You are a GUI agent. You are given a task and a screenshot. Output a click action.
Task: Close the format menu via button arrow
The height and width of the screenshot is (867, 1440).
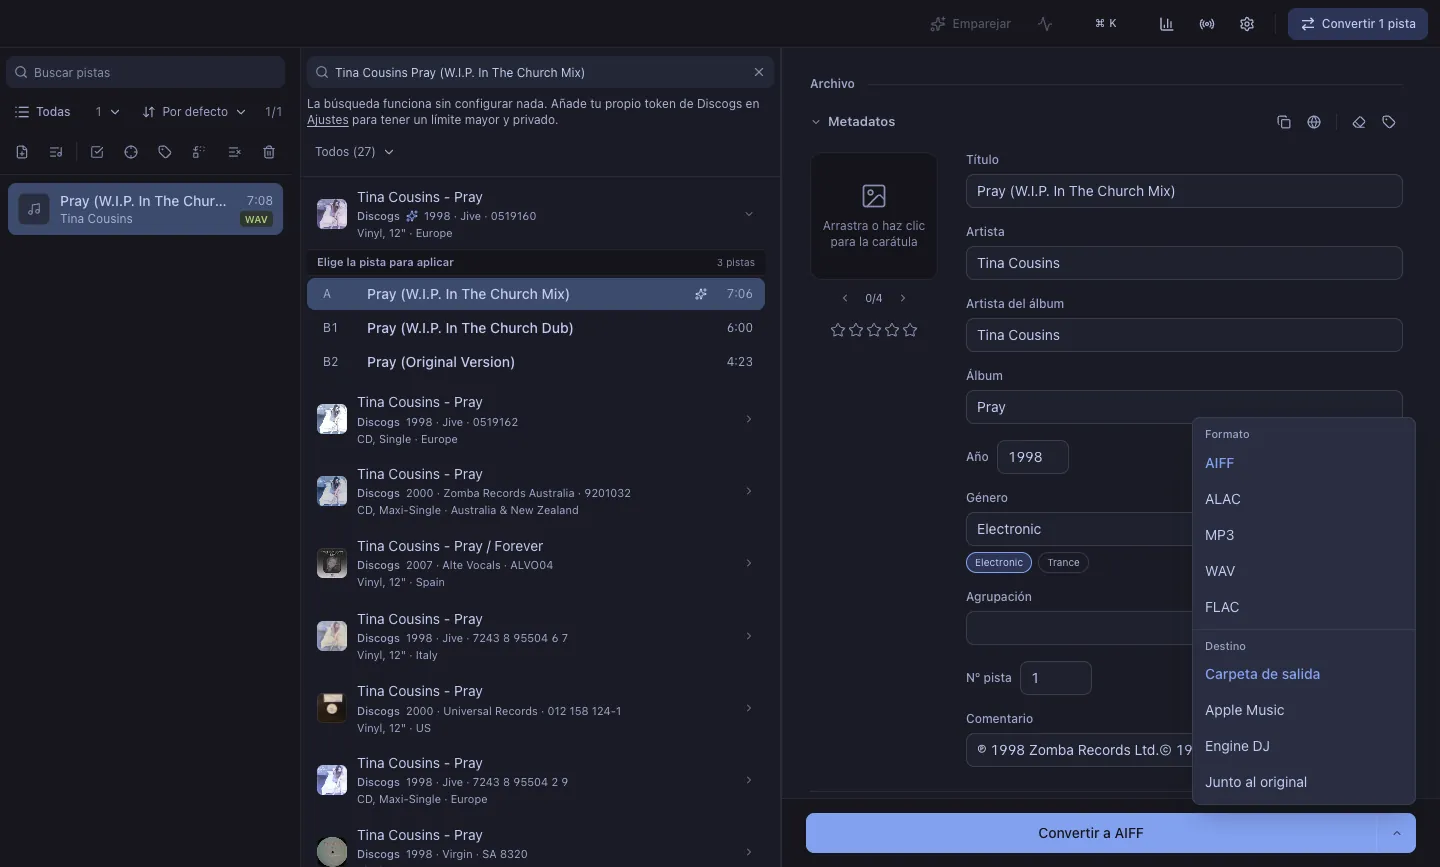pyautogui.click(x=1397, y=833)
